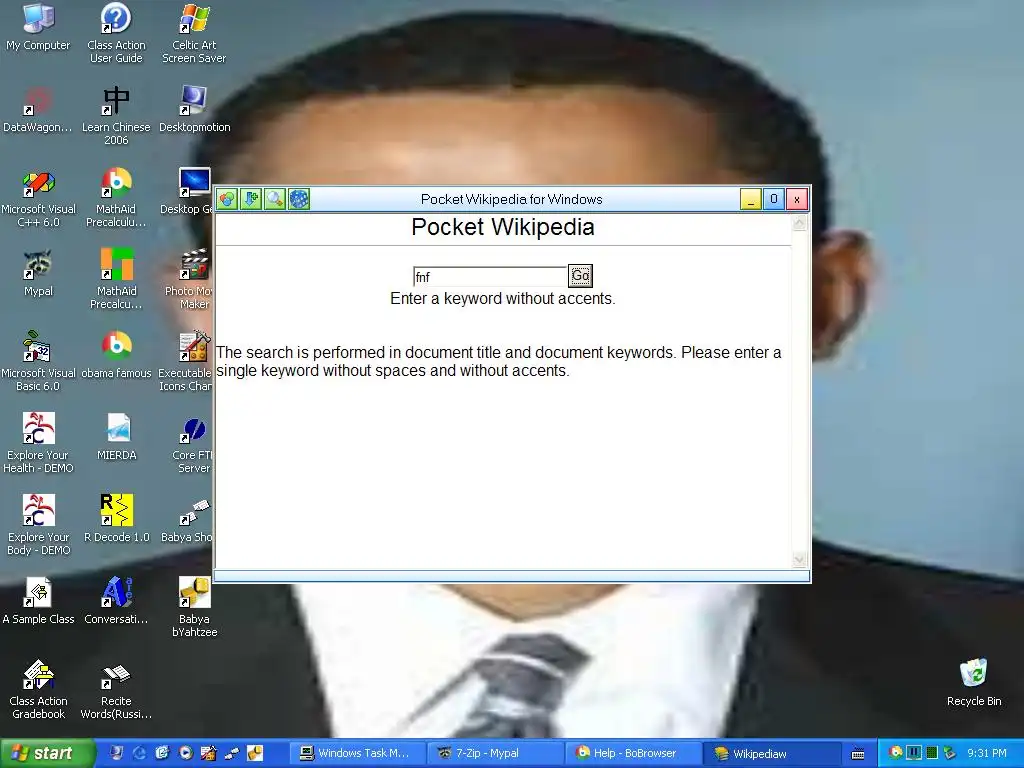This screenshot has height=768, width=1024.
Task: Click the BoBrowser icon in system tray
Action: [x=897, y=752]
